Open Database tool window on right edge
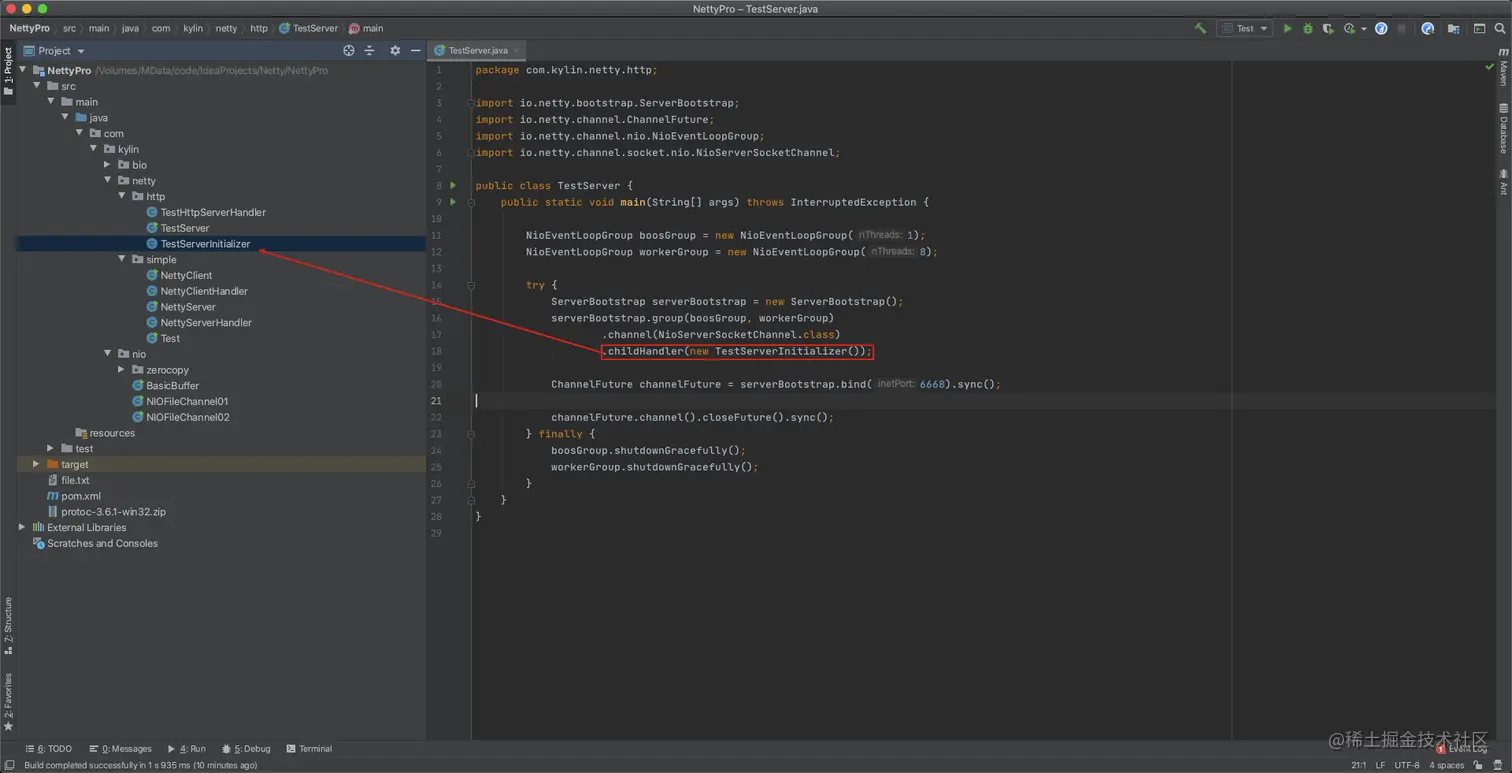The height and width of the screenshot is (773, 1512). 1503,128
